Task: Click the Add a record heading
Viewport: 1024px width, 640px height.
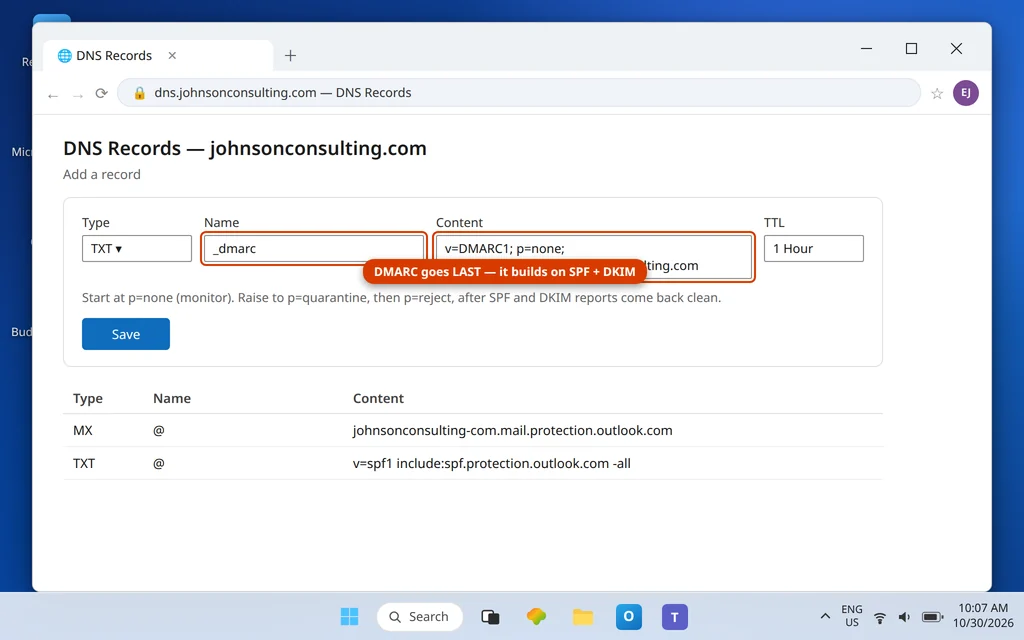Action: coord(102,174)
